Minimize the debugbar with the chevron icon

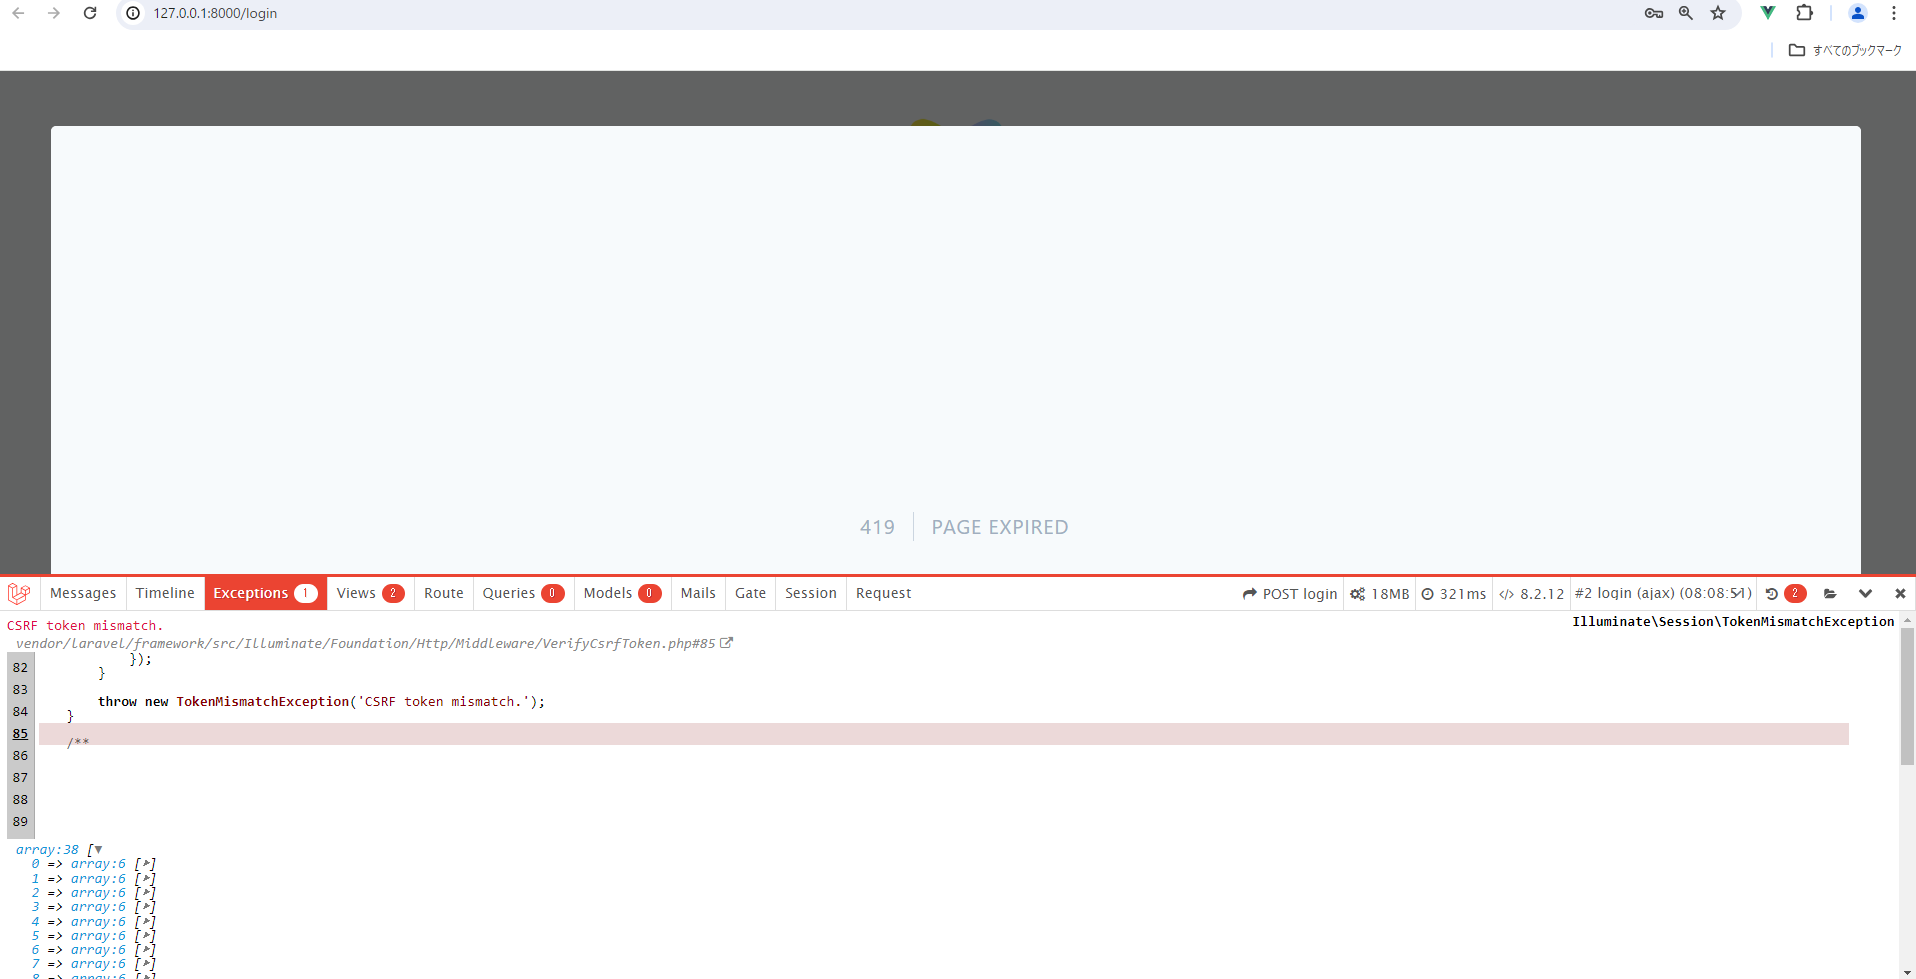(x=1865, y=594)
